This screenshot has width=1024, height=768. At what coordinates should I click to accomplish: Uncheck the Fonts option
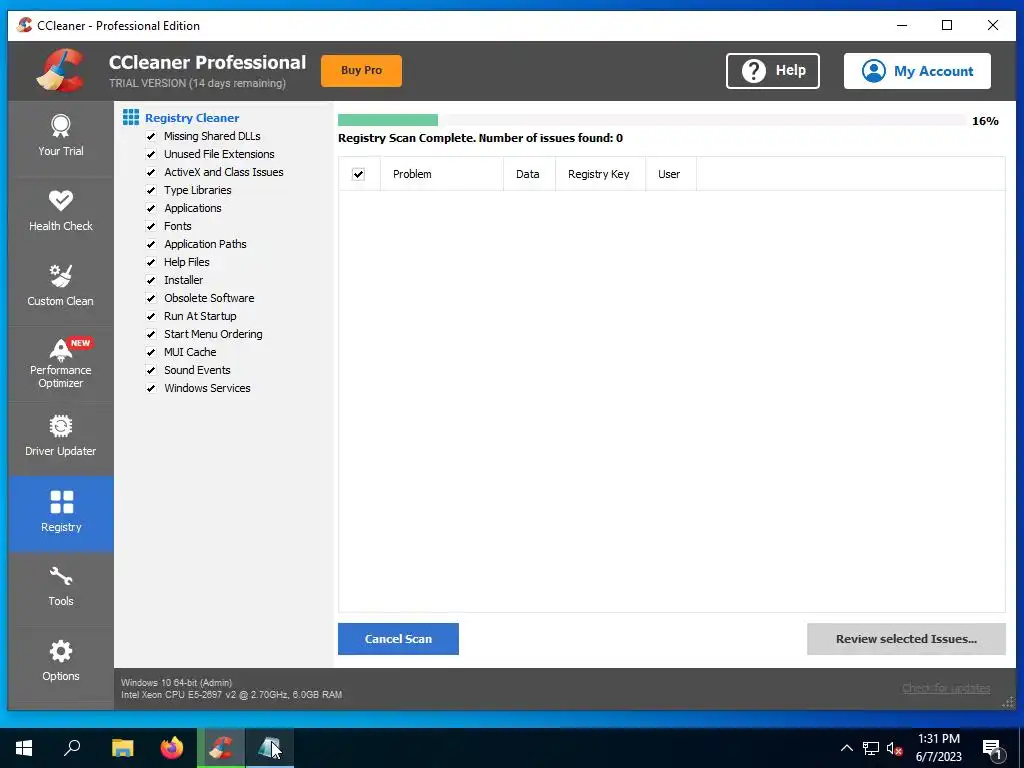pos(151,226)
